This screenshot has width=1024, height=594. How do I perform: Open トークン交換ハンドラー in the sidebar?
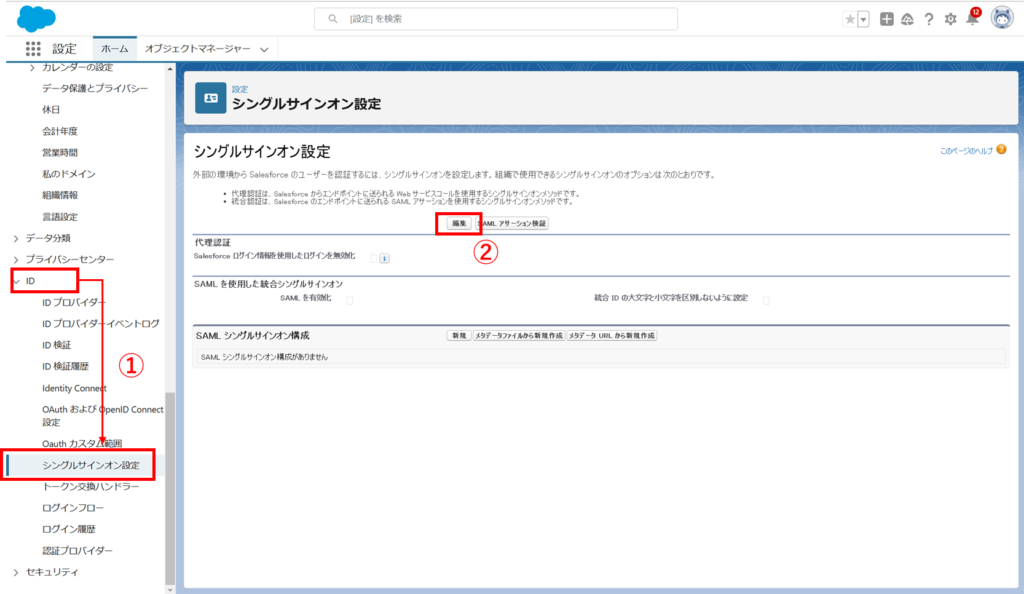pyautogui.click(x=91, y=486)
